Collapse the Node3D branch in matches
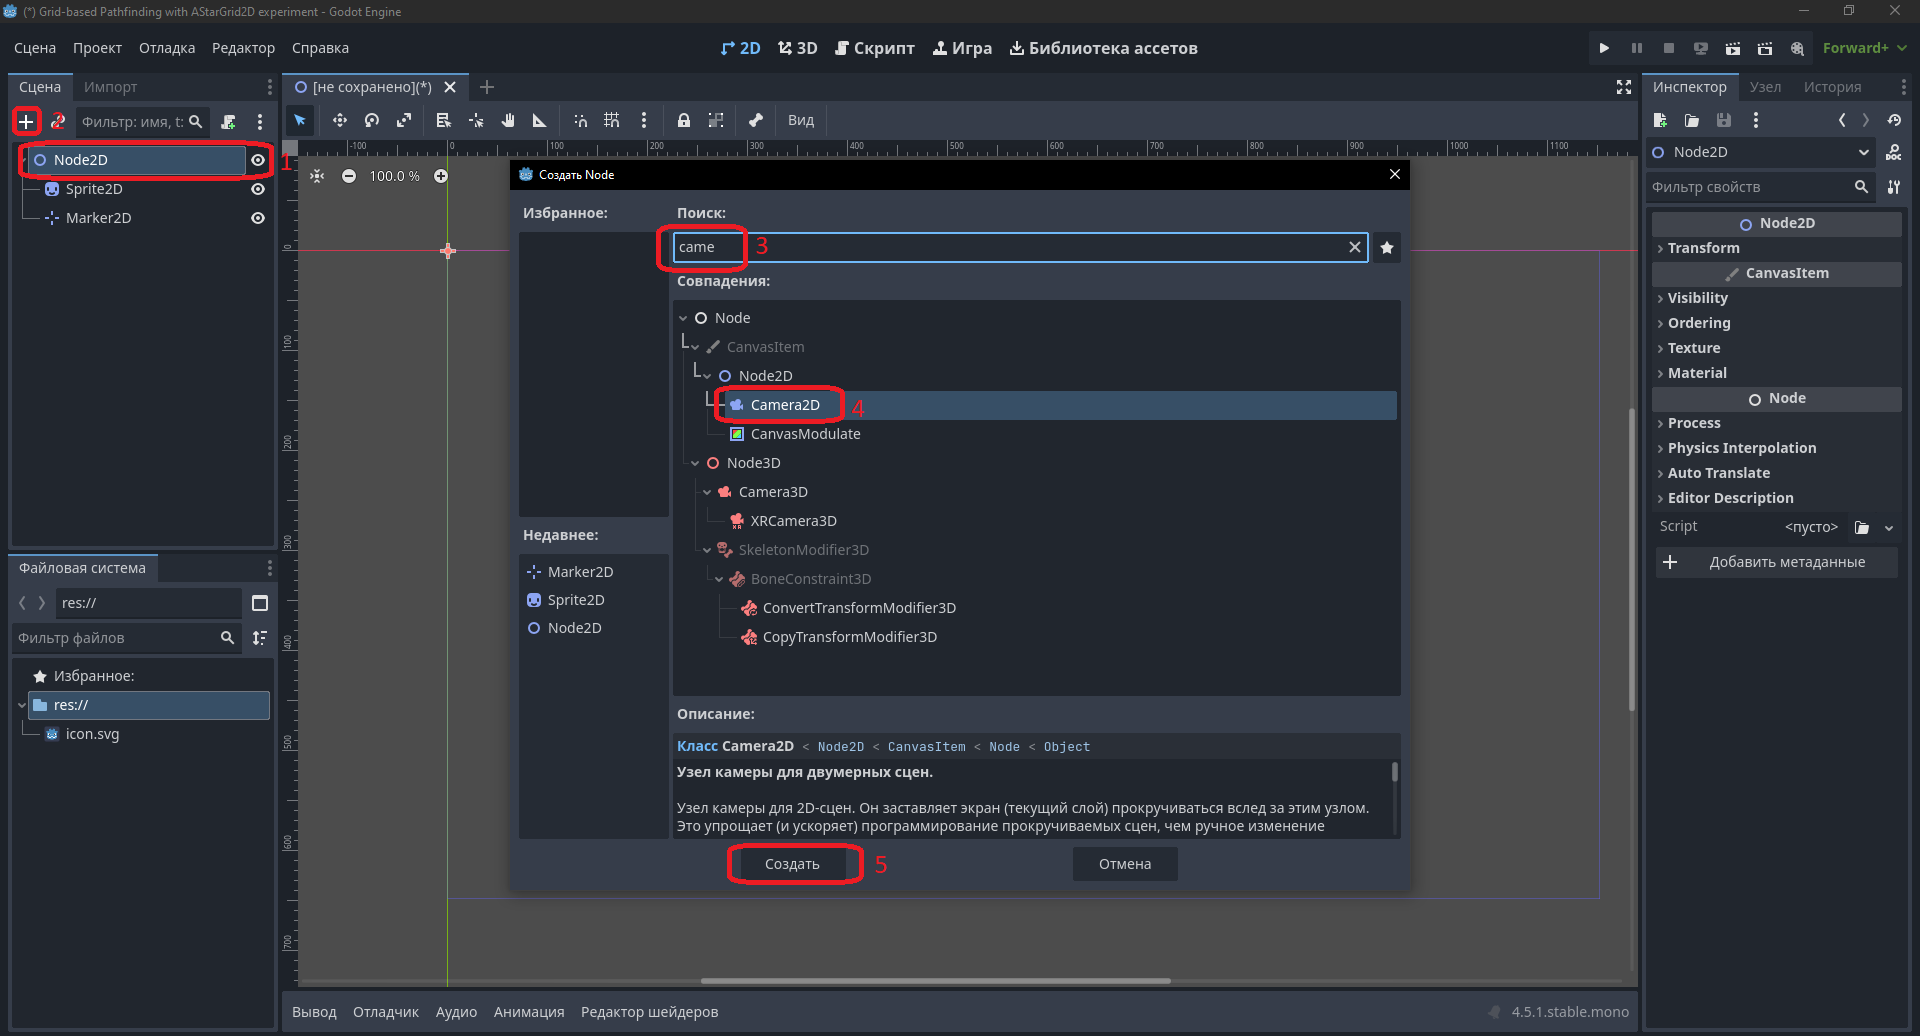Image resolution: width=1920 pixels, height=1036 pixels. [x=695, y=463]
